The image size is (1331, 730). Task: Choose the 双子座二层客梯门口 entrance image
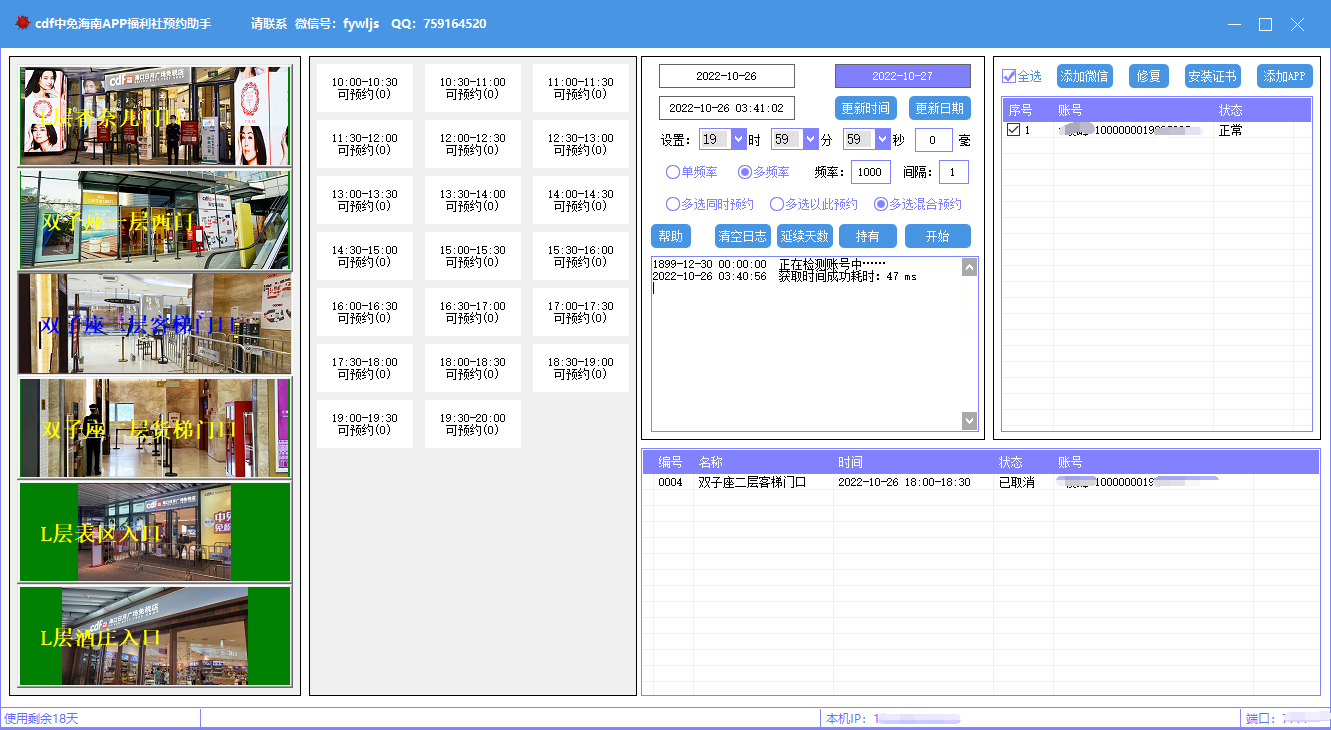tap(155, 324)
